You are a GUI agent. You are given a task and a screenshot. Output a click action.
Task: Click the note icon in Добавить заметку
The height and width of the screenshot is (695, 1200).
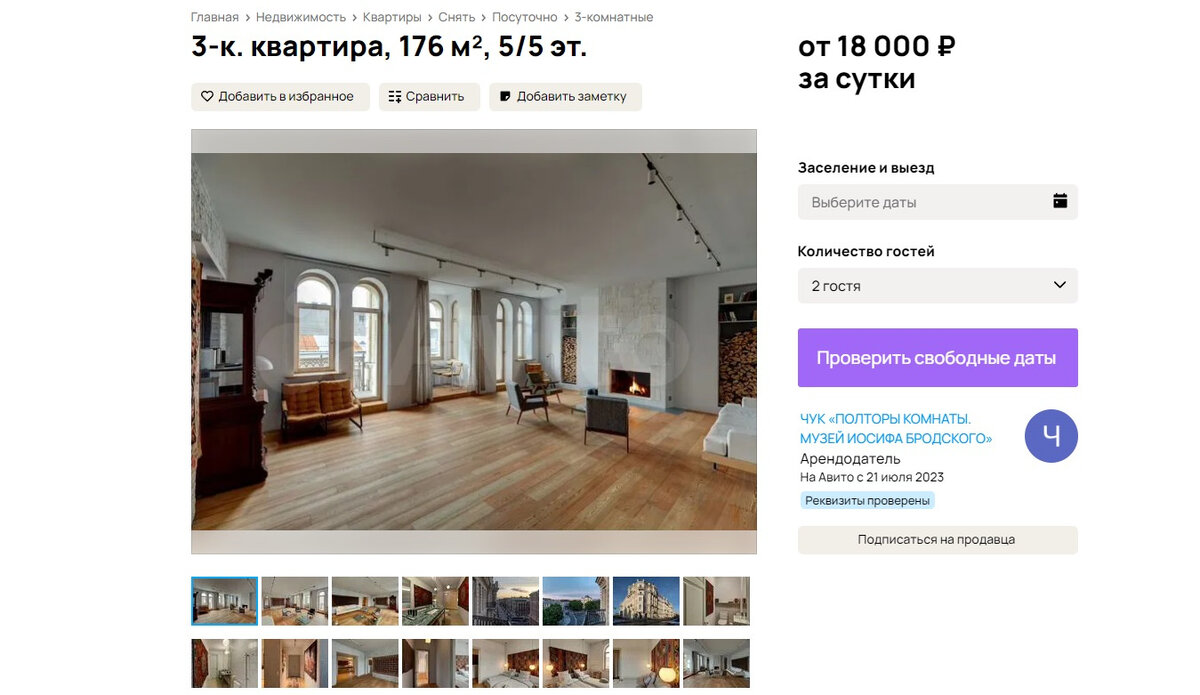505,97
